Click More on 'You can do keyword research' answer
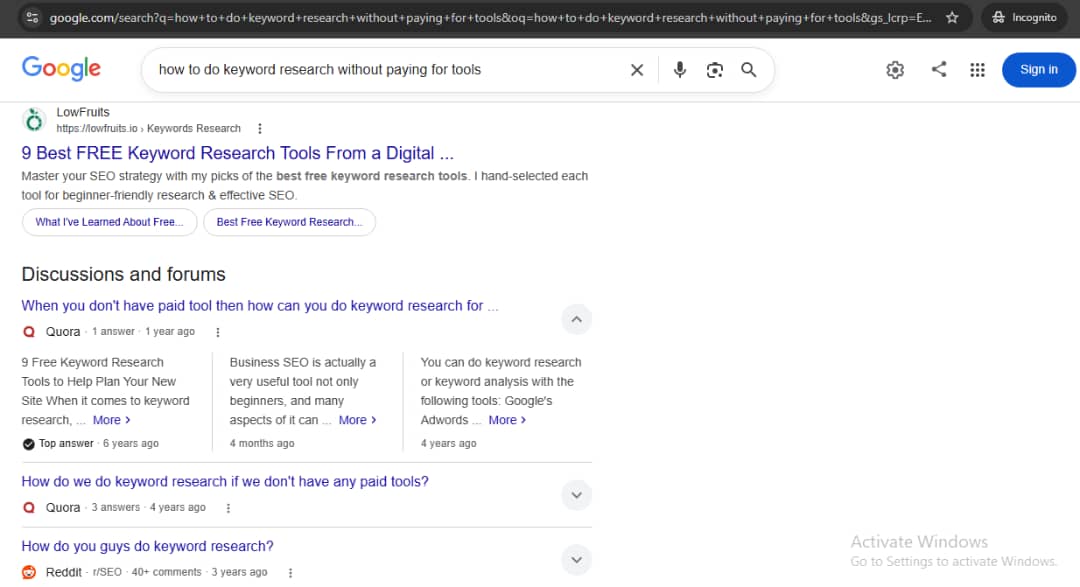The width and height of the screenshot is (1080, 587). point(508,420)
